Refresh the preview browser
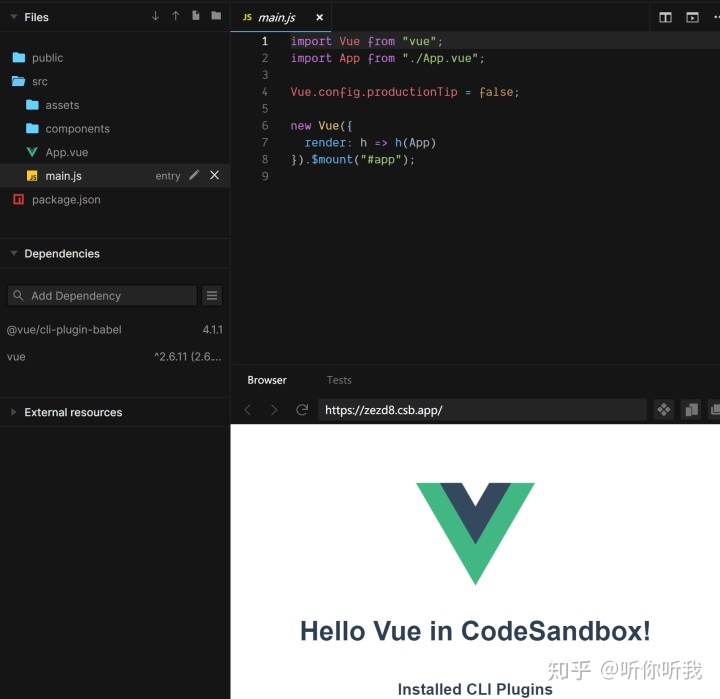 (302, 410)
